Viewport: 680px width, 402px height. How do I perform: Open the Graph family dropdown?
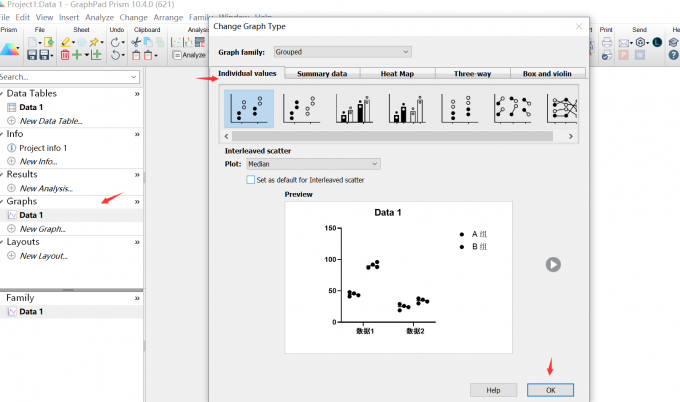pos(343,51)
